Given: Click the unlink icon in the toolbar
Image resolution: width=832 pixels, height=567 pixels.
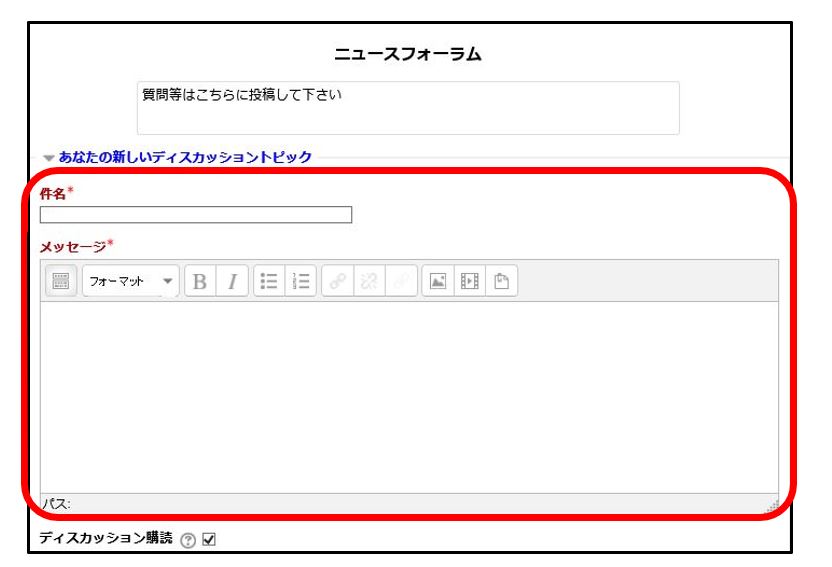Looking at the screenshot, I should coord(367,282).
